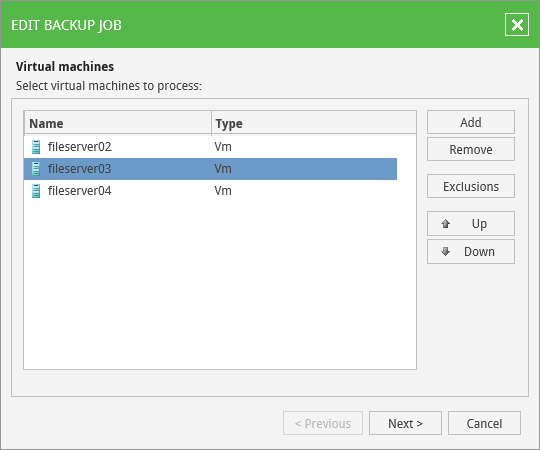
Task: Click the fileserver02 VM server icon
Action: point(36,147)
